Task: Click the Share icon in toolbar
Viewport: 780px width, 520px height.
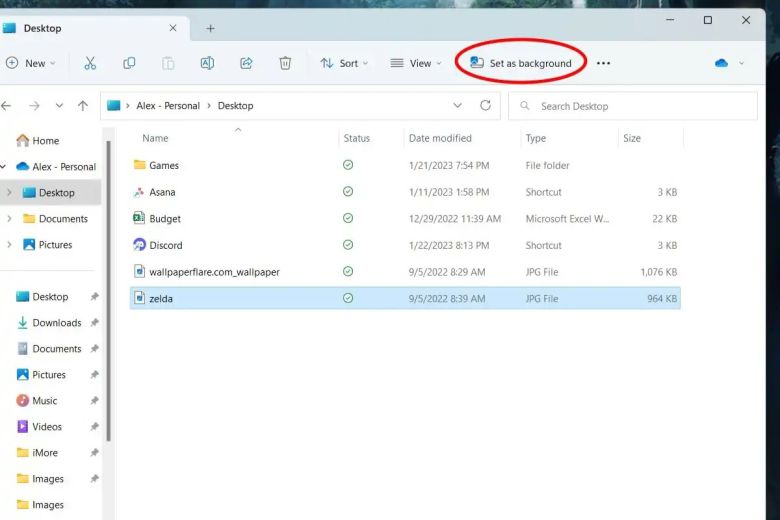Action: pos(246,63)
